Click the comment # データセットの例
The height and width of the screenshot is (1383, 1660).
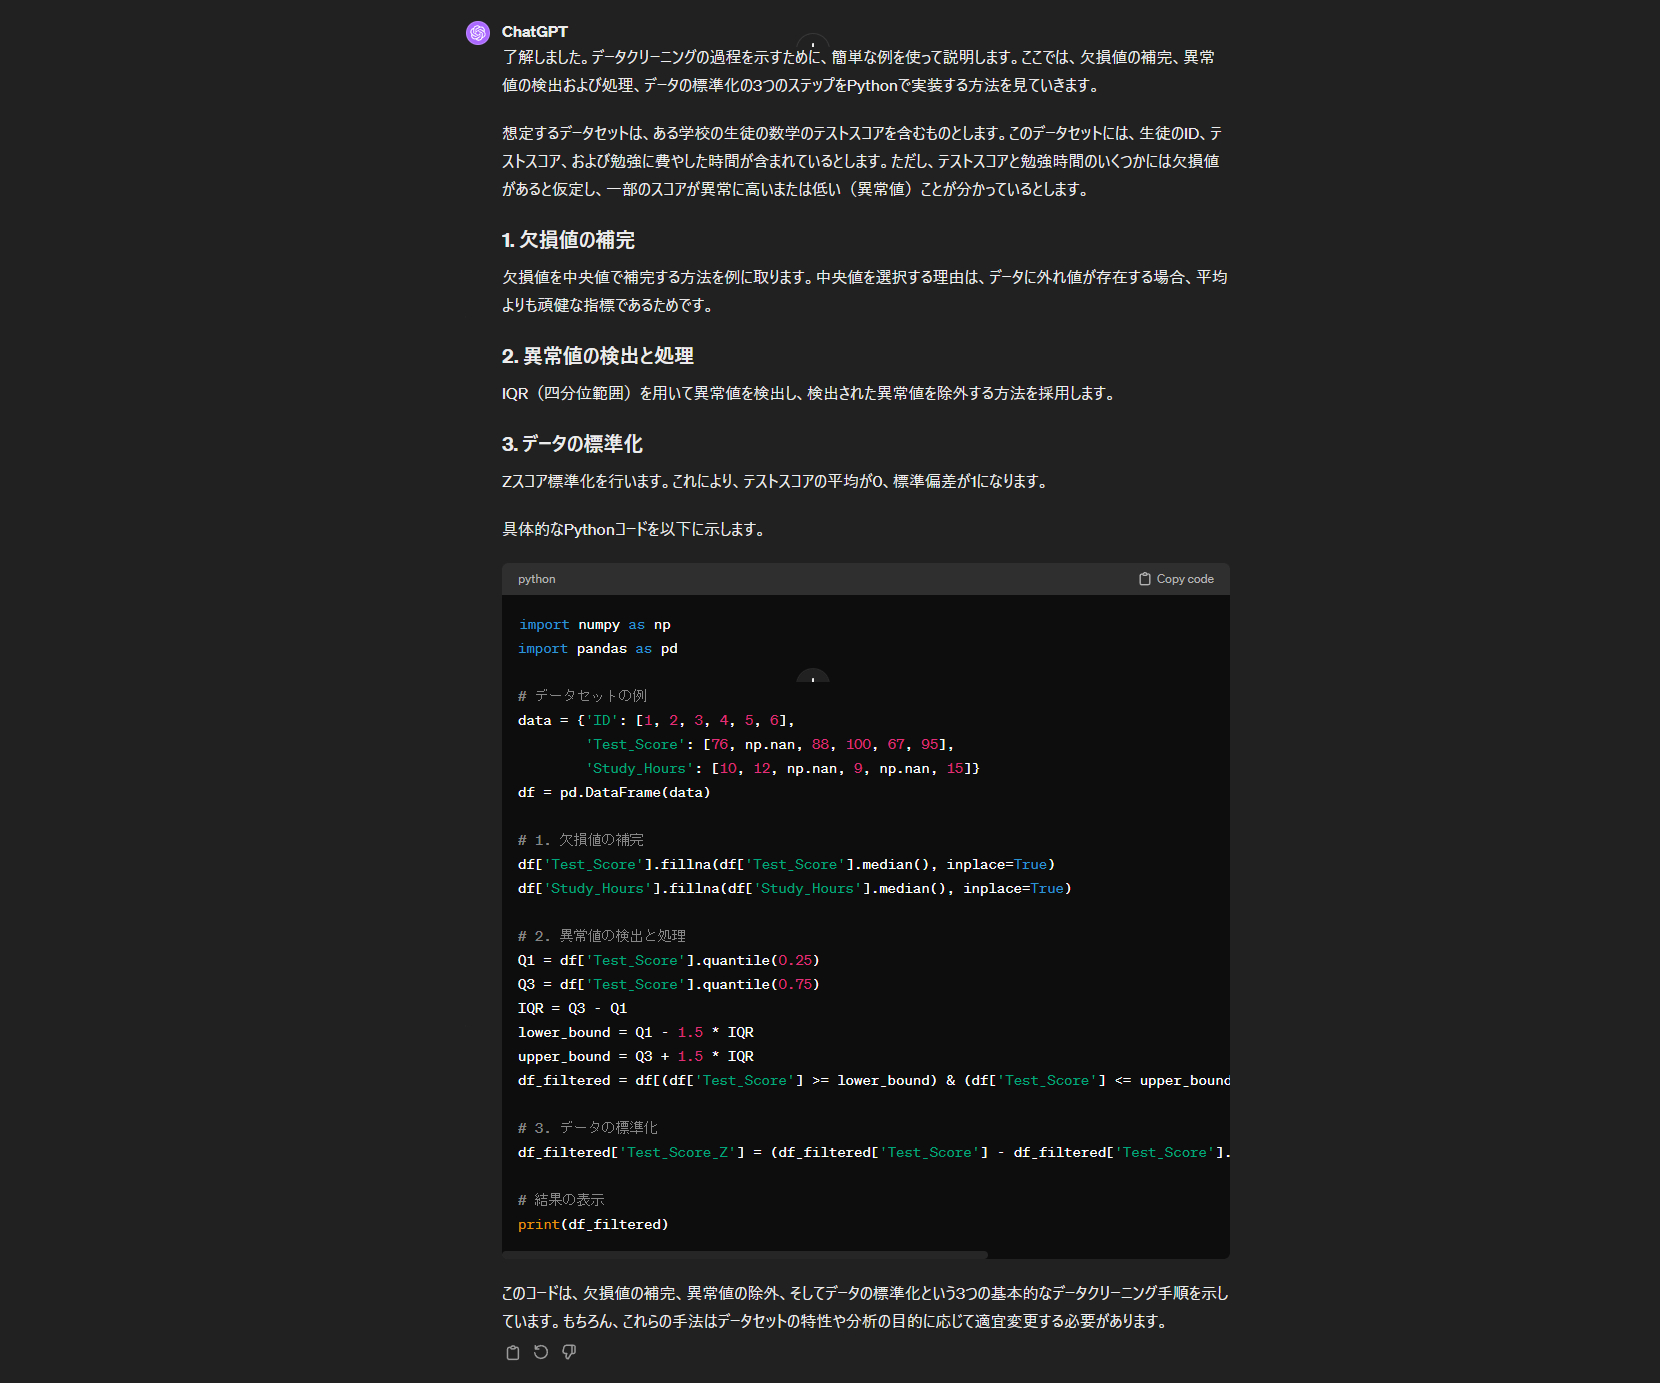[x=582, y=696]
